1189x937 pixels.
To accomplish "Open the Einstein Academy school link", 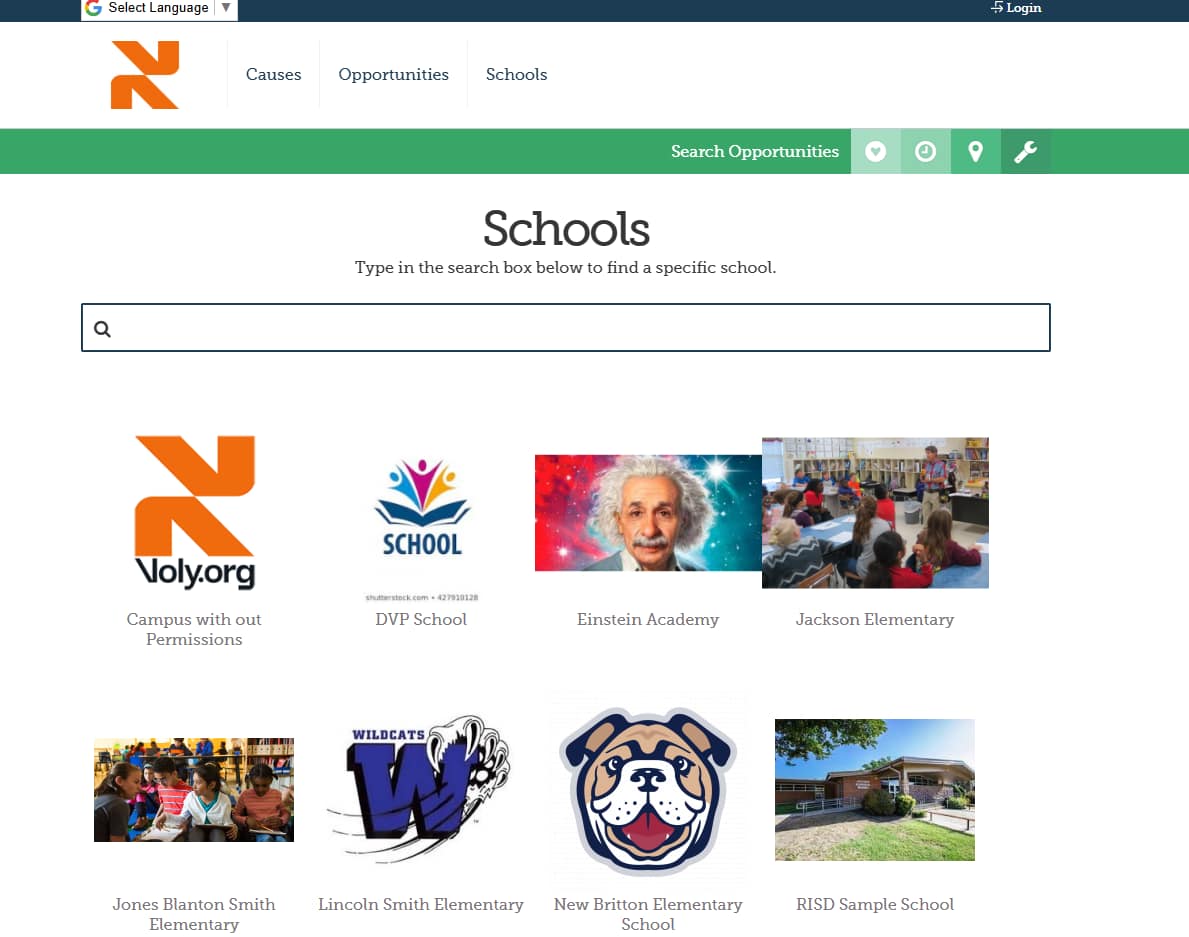I will 647,619.
